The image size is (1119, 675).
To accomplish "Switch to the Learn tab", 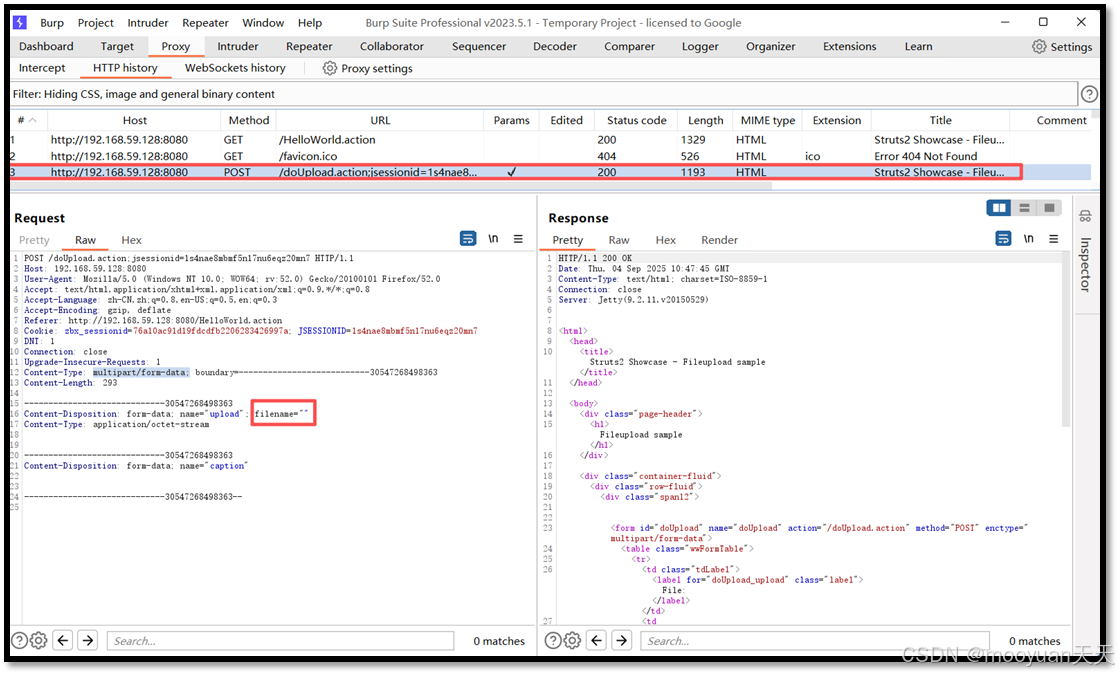I will click(918, 46).
